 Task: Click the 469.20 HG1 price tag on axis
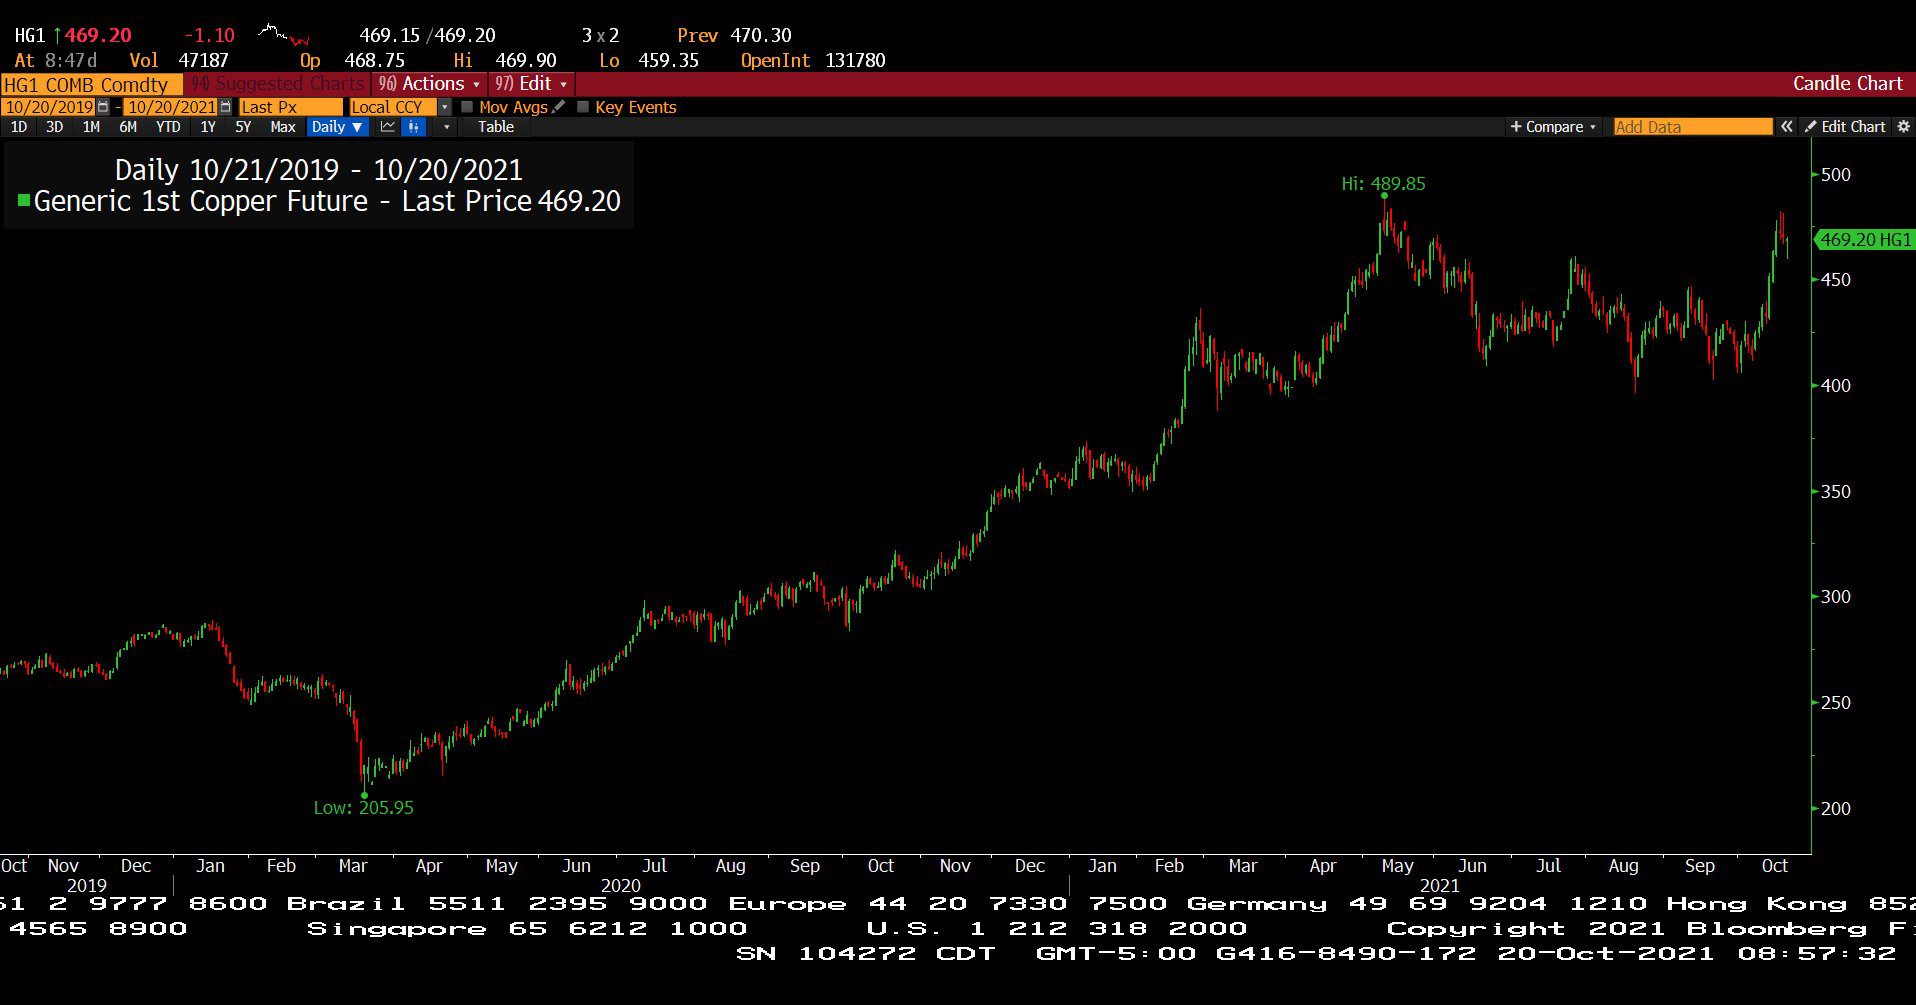click(x=1865, y=240)
